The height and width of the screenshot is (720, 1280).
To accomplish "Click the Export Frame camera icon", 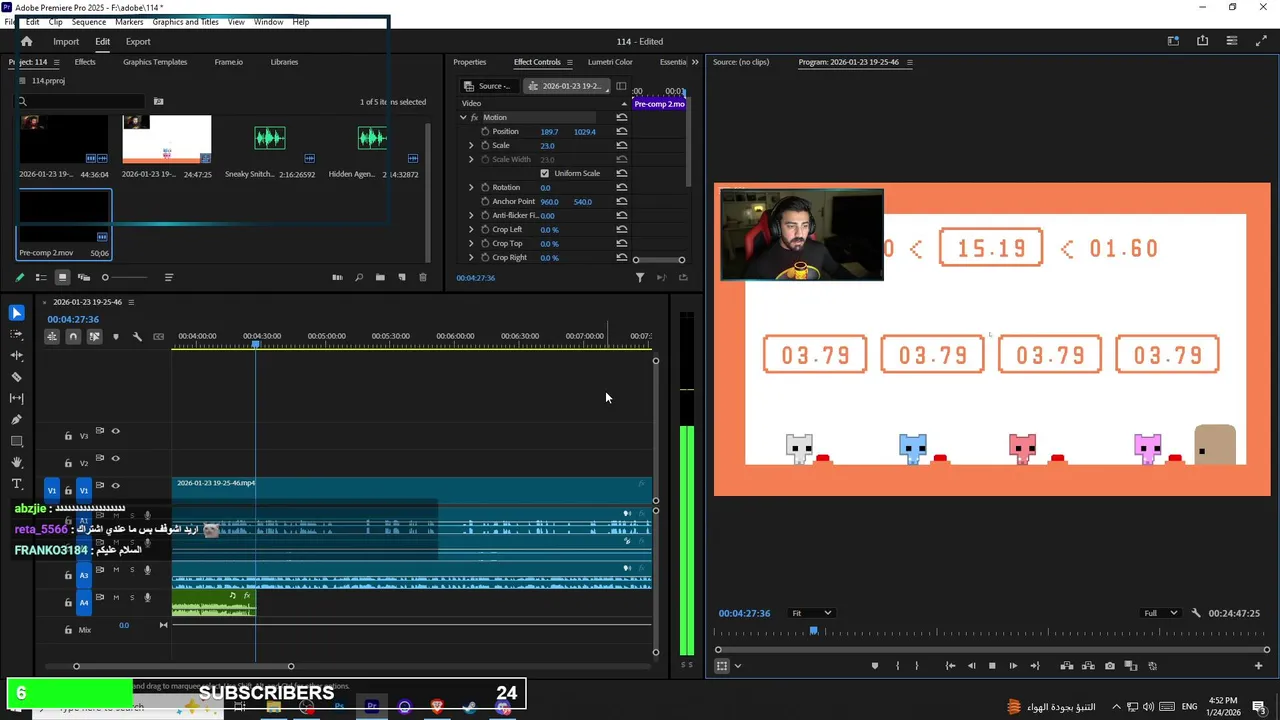I will tap(1110, 666).
